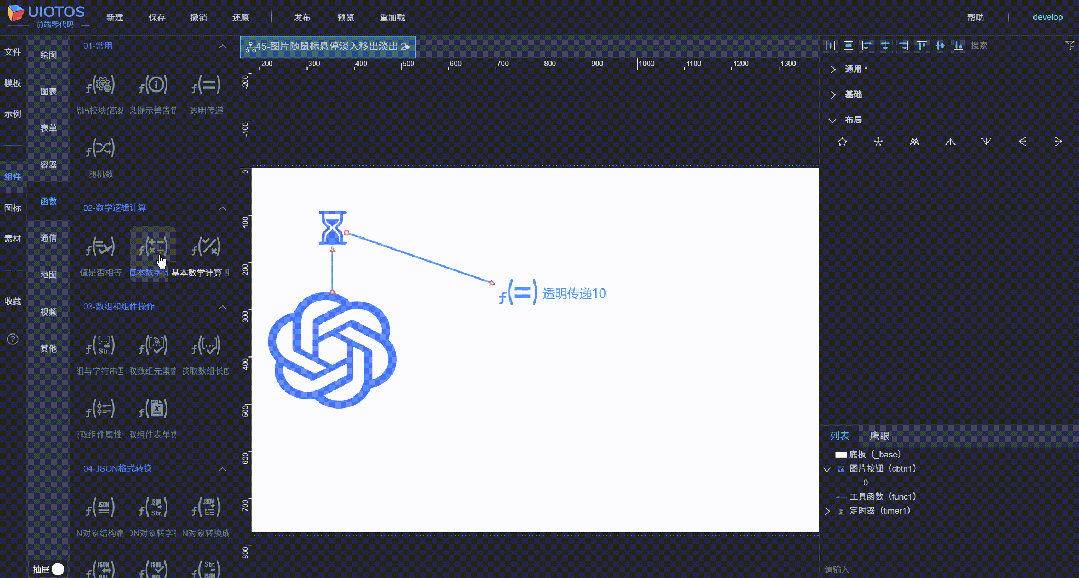Click 预览 in the top bar

coord(347,17)
